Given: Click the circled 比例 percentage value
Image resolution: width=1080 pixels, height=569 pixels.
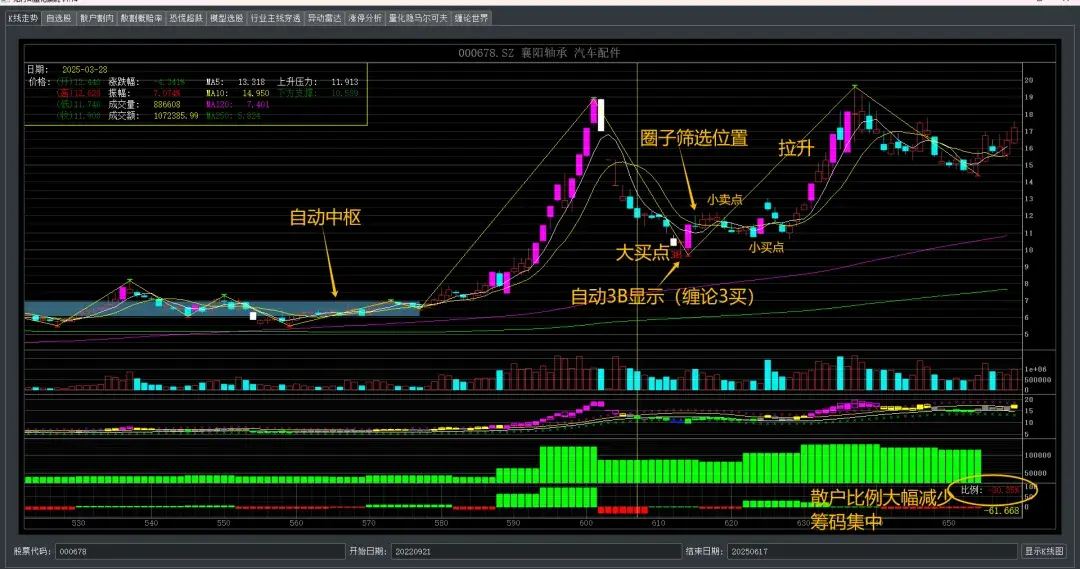Looking at the screenshot, I should click(1003, 490).
